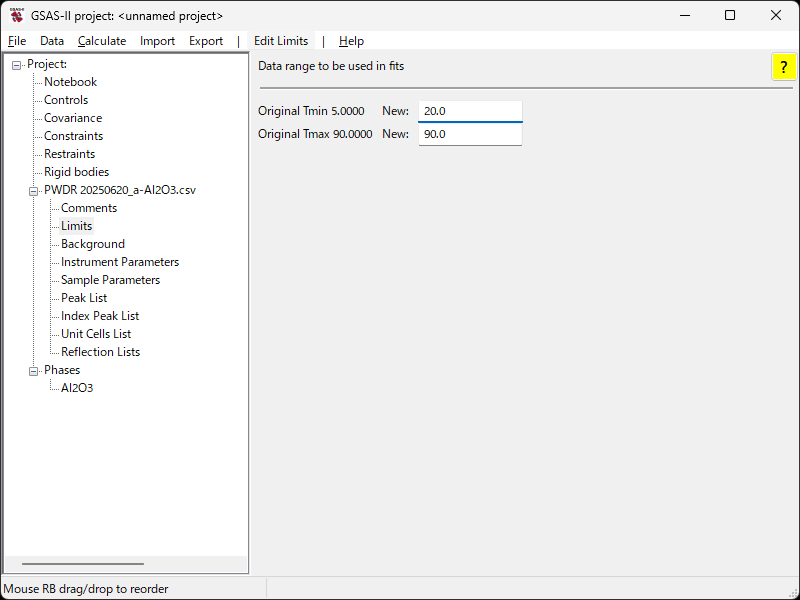The height and width of the screenshot is (600, 800).
Task: Click the GSAS-II application icon in title bar
Action: point(16,16)
